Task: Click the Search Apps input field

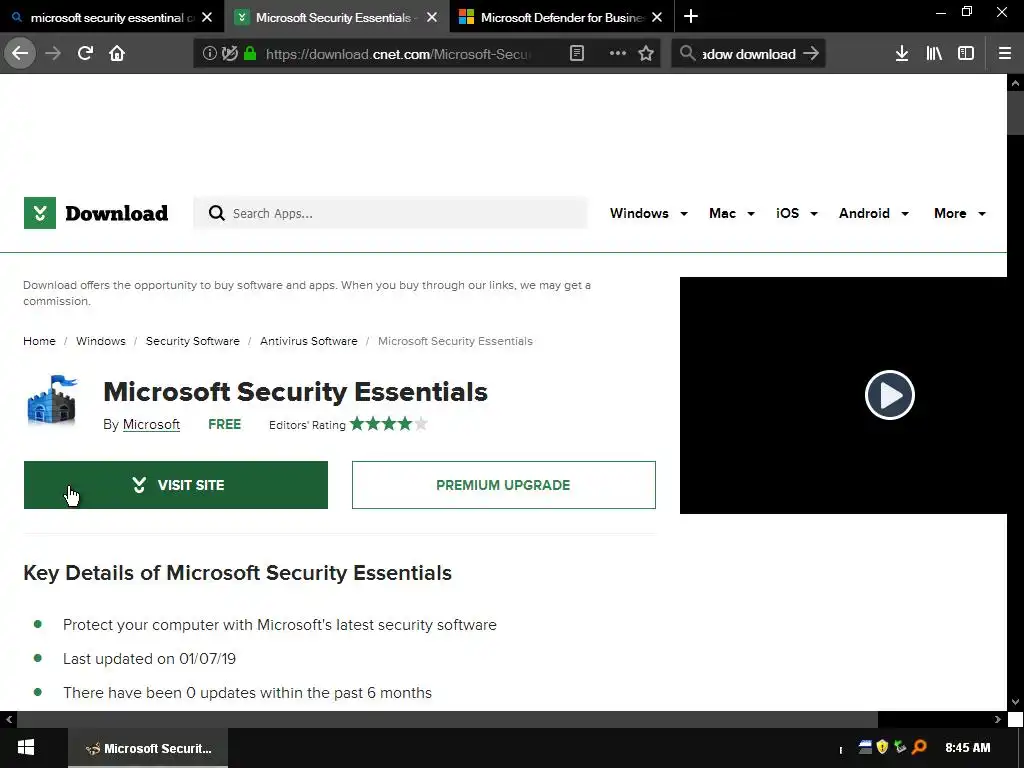Action: tap(390, 213)
